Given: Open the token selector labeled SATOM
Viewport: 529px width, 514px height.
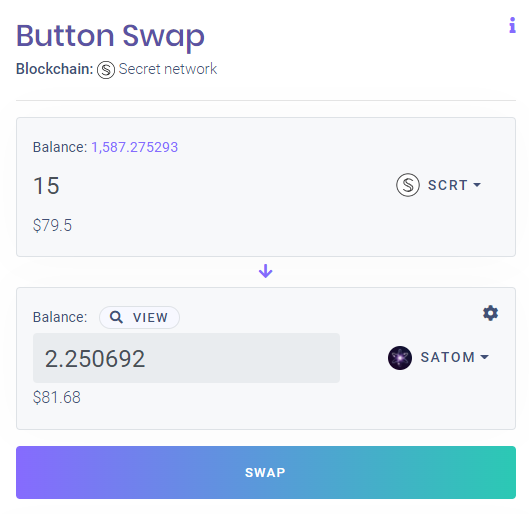Looking at the screenshot, I should [x=439, y=358].
